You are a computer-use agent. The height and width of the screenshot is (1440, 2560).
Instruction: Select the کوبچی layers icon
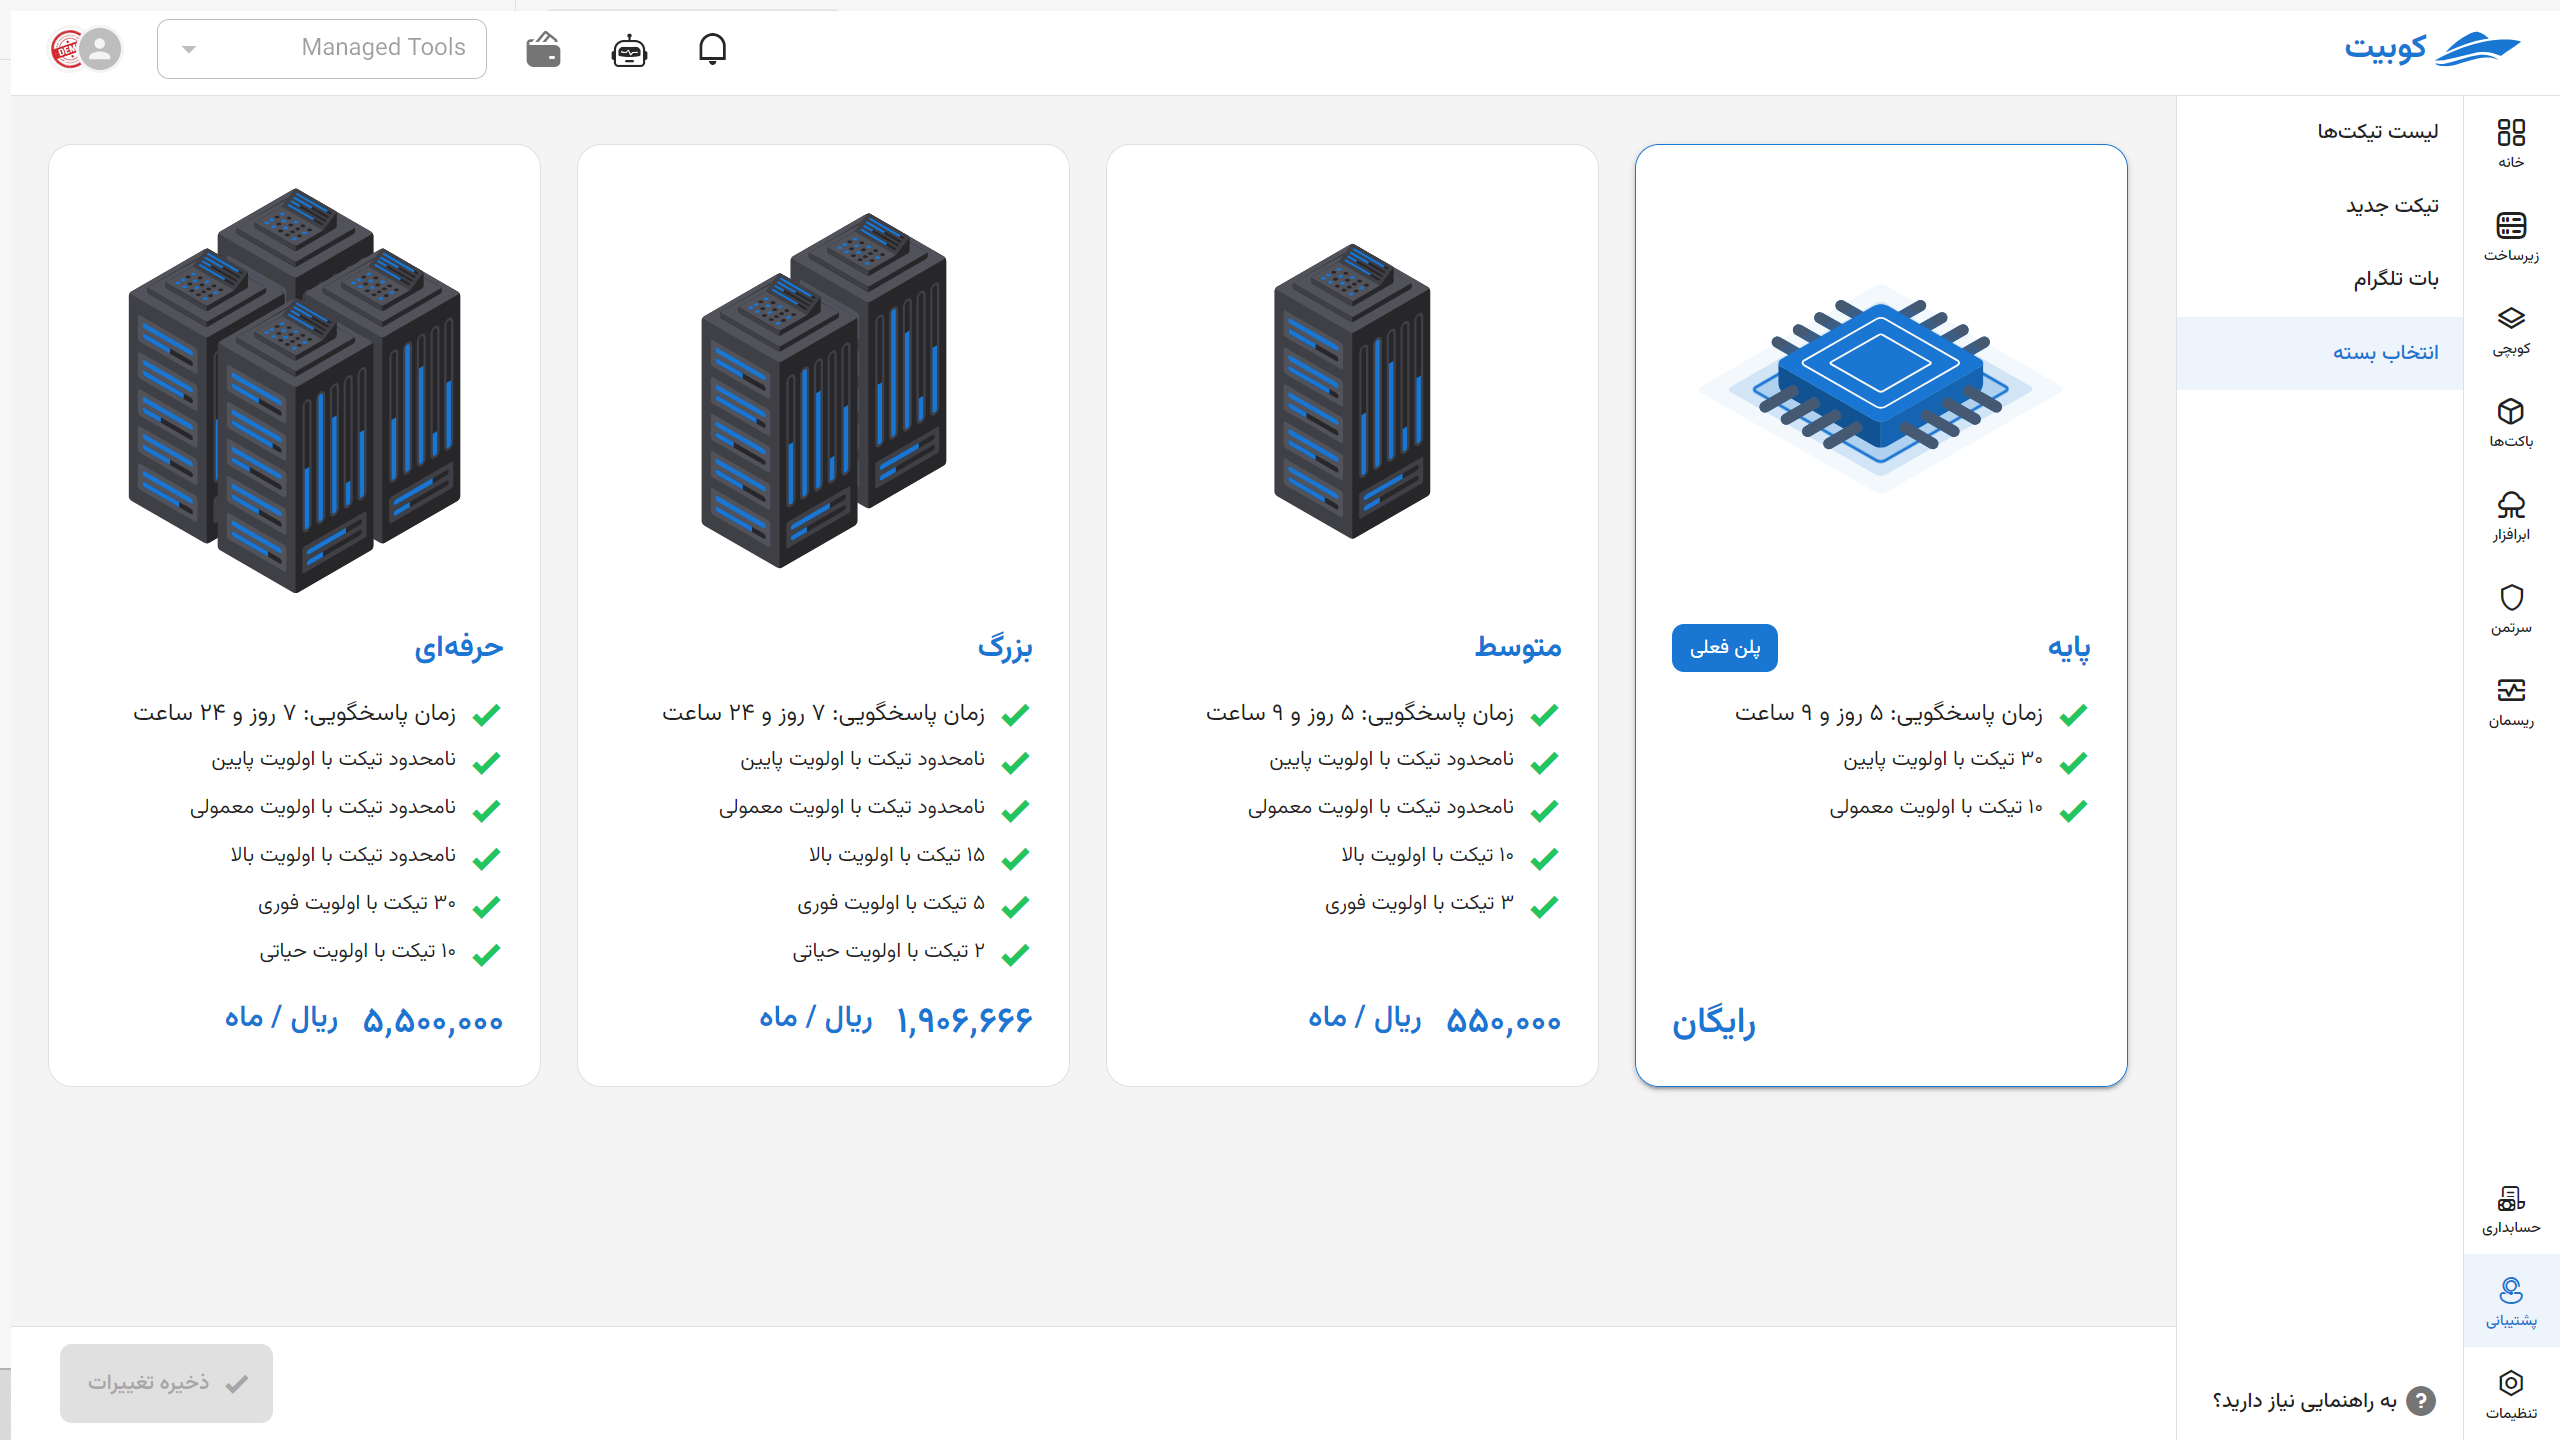click(x=2511, y=330)
